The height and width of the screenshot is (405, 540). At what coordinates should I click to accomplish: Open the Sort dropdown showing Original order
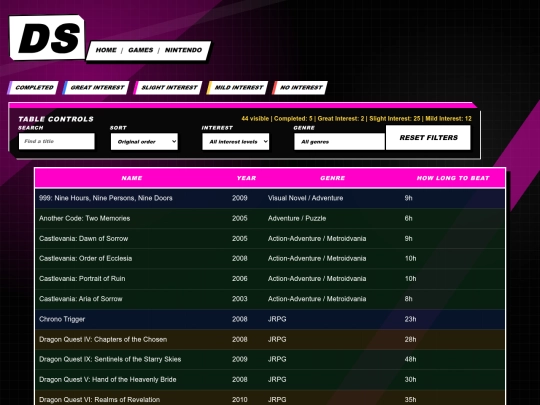[144, 142]
